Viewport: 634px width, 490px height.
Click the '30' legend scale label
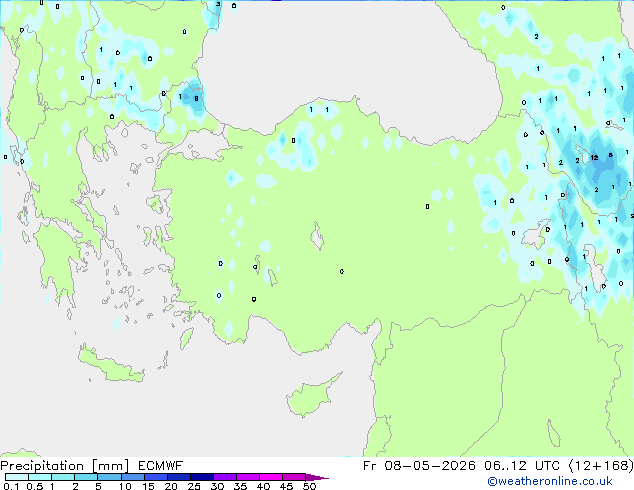coord(217,486)
